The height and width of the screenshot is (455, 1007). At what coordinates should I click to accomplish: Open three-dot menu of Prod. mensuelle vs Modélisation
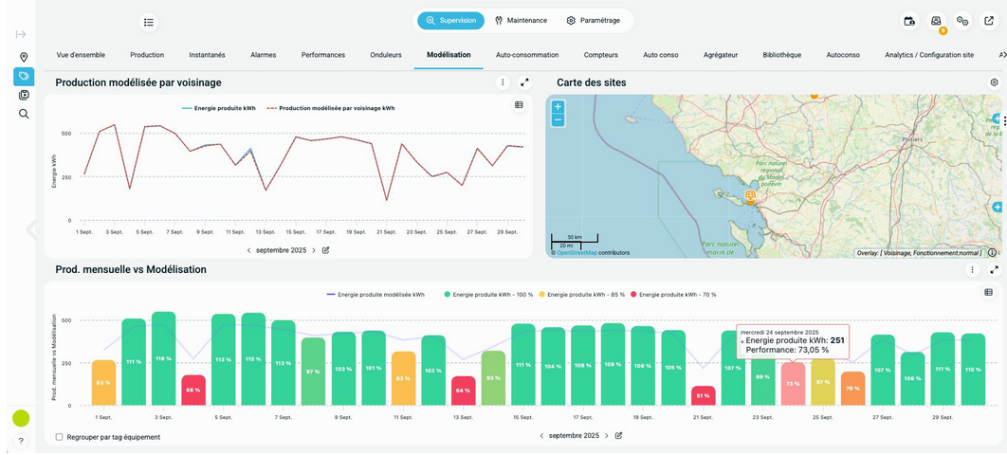(972, 270)
